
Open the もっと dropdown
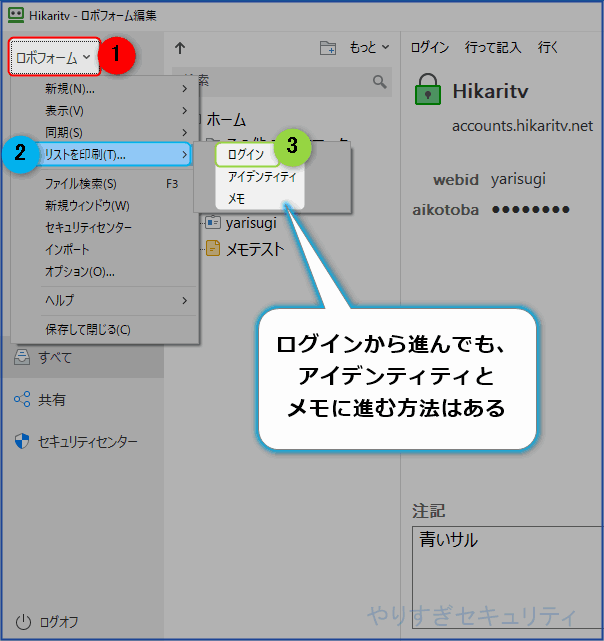tap(369, 48)
